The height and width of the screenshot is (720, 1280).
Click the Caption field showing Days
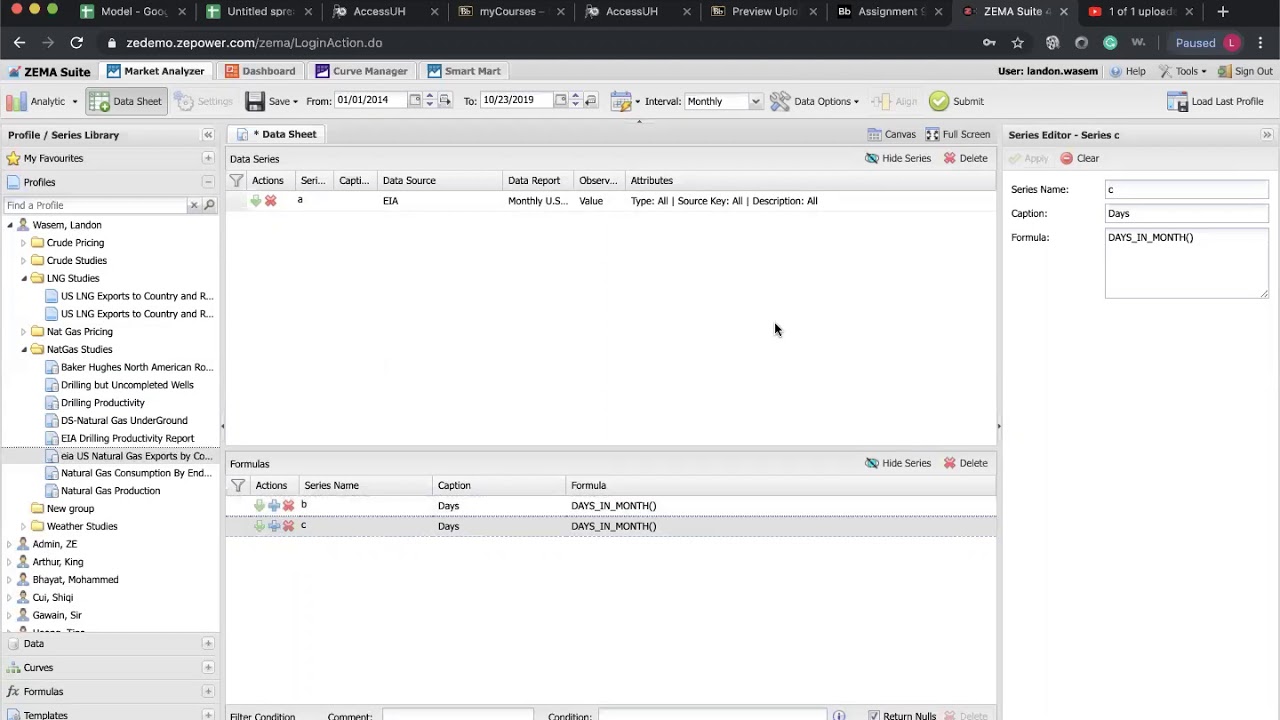pos(1186,213)
